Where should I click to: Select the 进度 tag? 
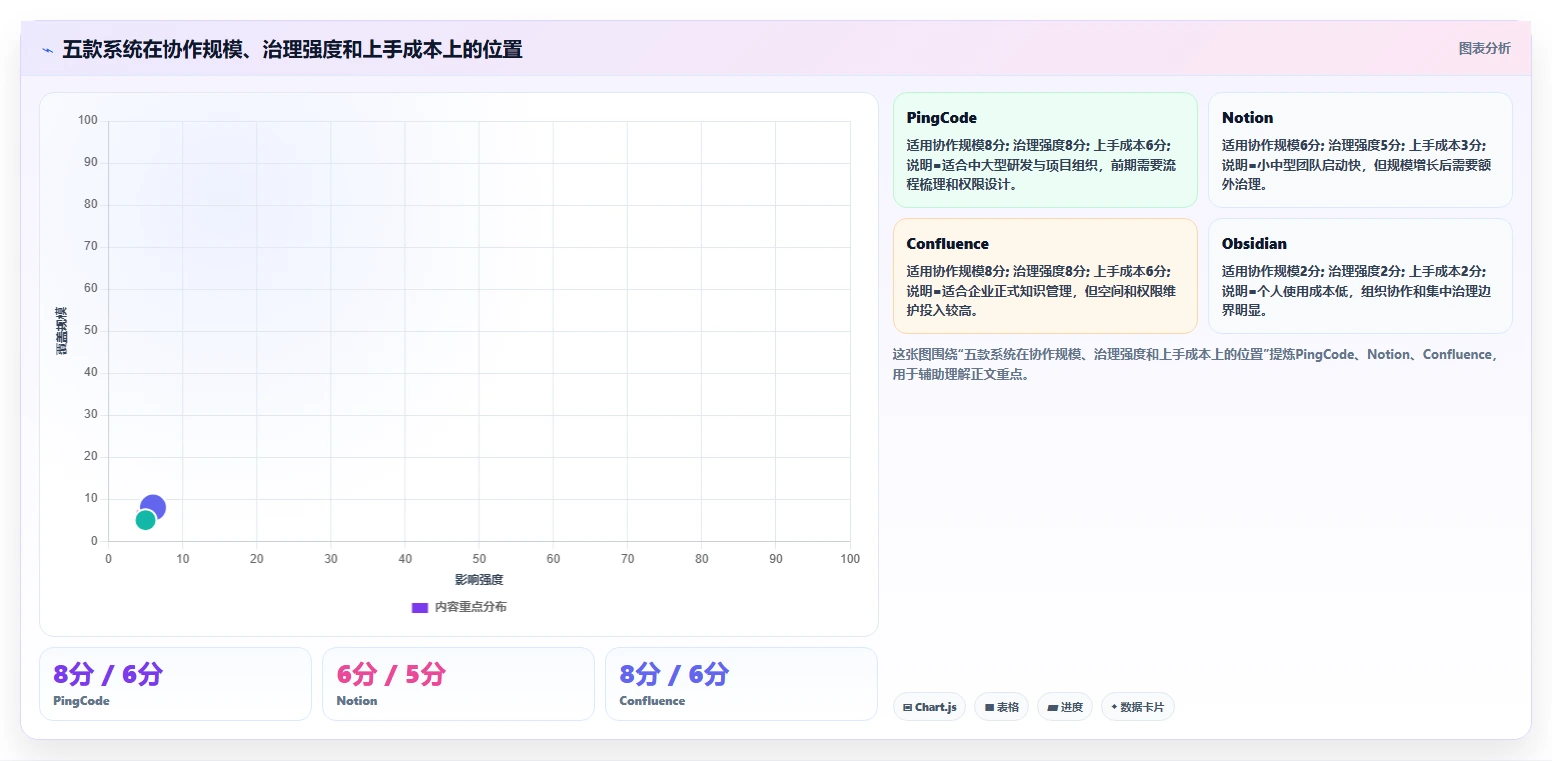1065,707
